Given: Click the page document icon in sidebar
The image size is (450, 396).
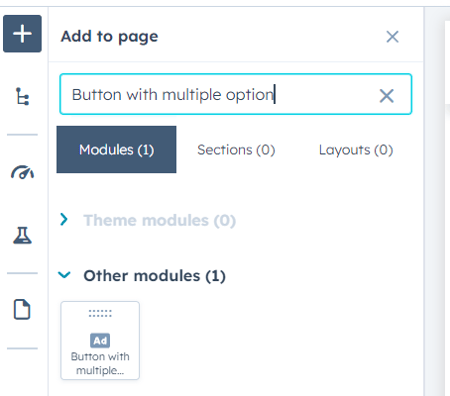Looking at the screenshot, I should coord(22,309).
